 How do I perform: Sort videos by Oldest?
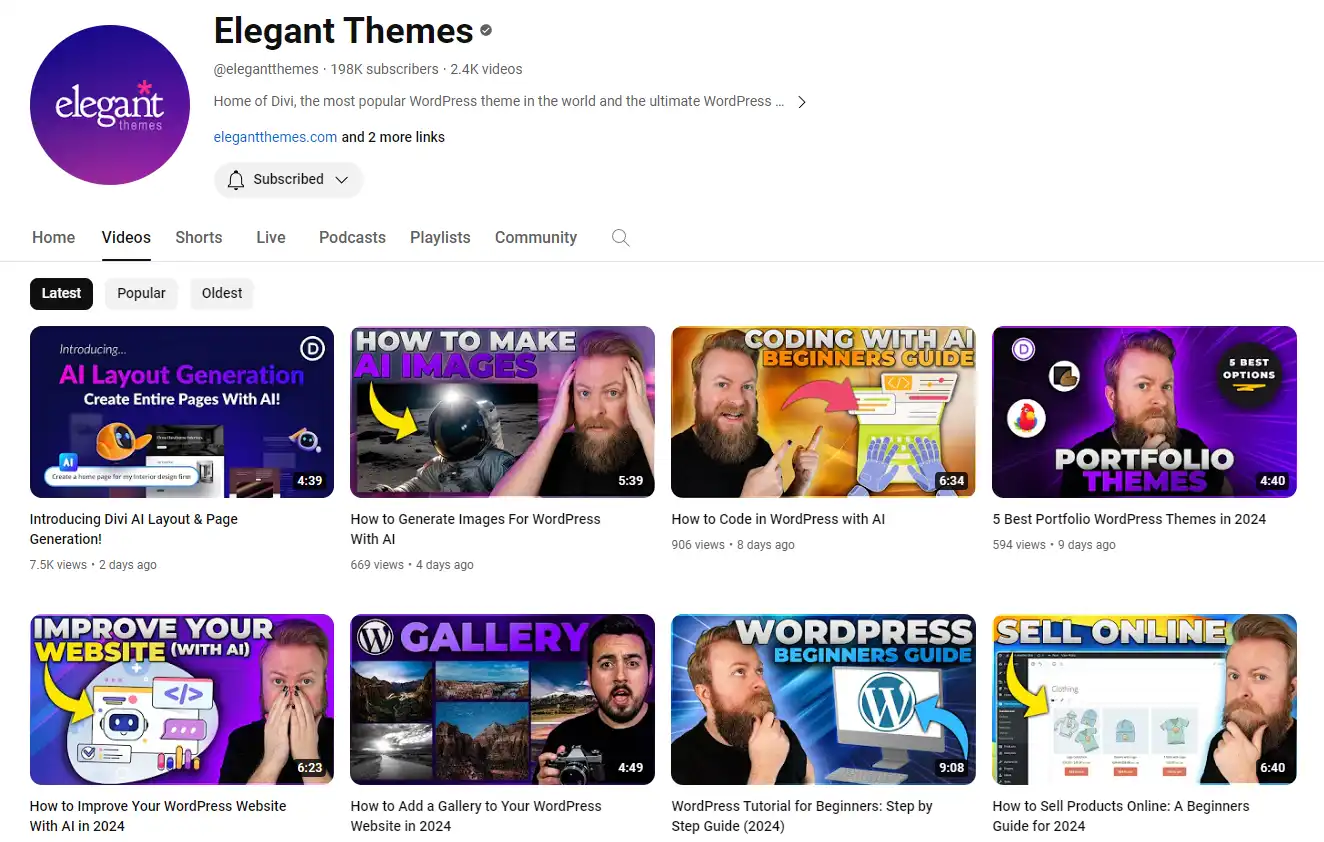click(222, 293)
